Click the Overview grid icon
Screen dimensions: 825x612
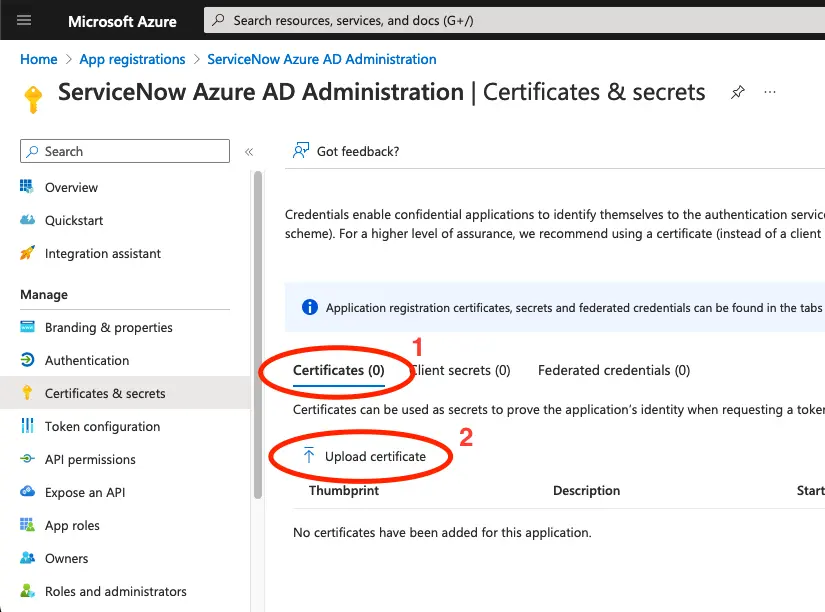tap(27, 187)
